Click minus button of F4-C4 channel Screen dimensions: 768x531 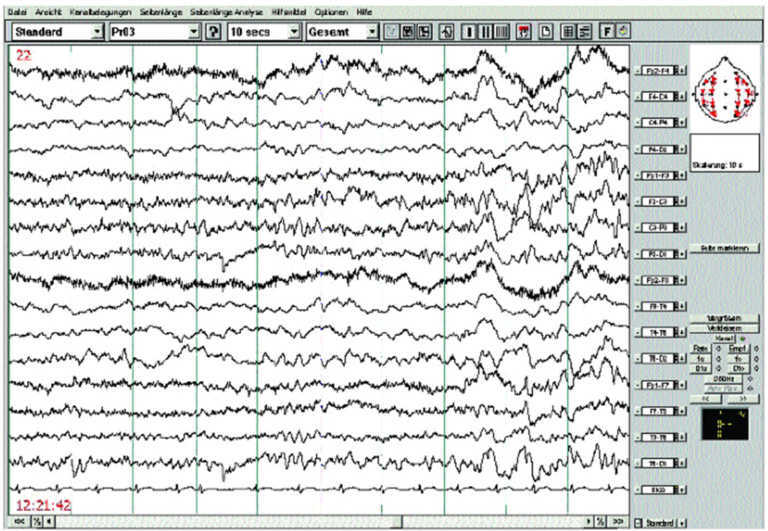click(x=637, y=97)
